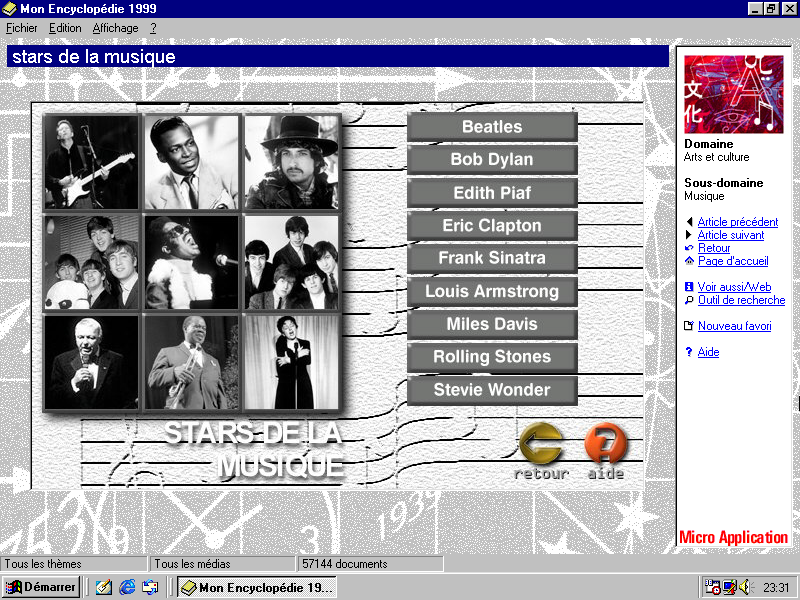The width and height of the screenshot is (800, 600).
Task: Select the Rolling Stones button
Action: tap(492, 357)
